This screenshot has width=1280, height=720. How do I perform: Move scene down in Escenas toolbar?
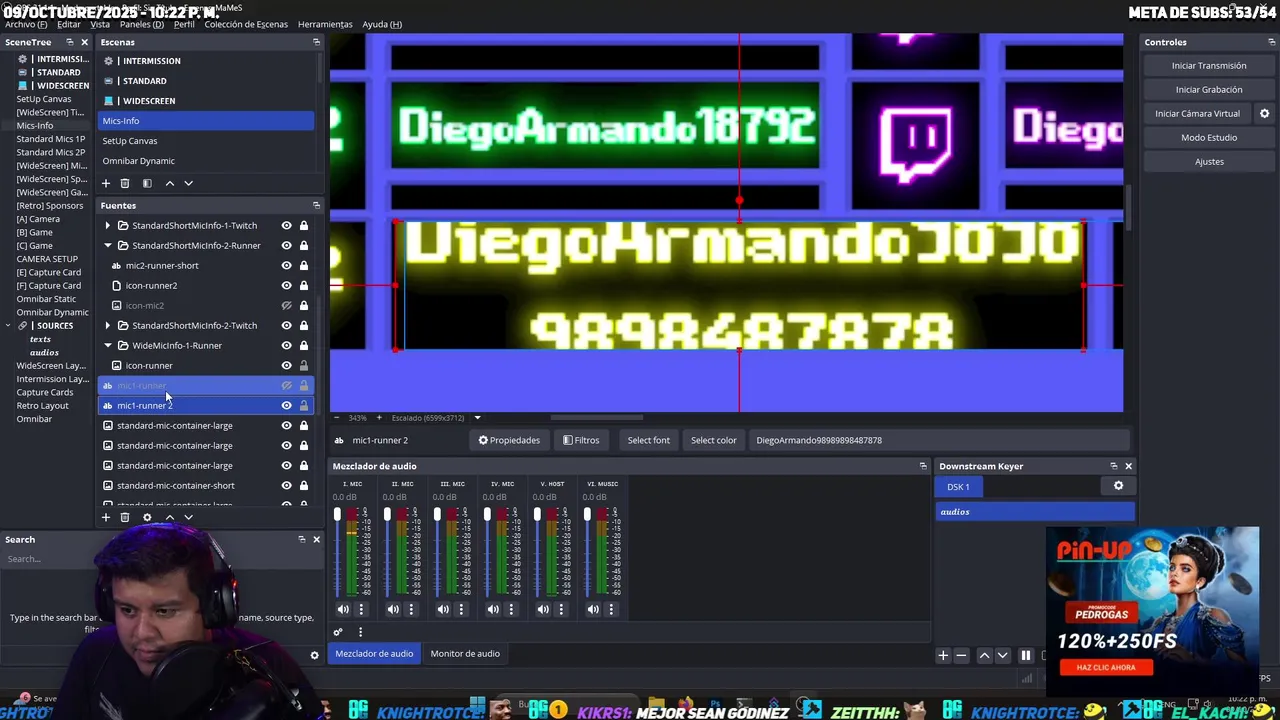(x=188, y=183)
